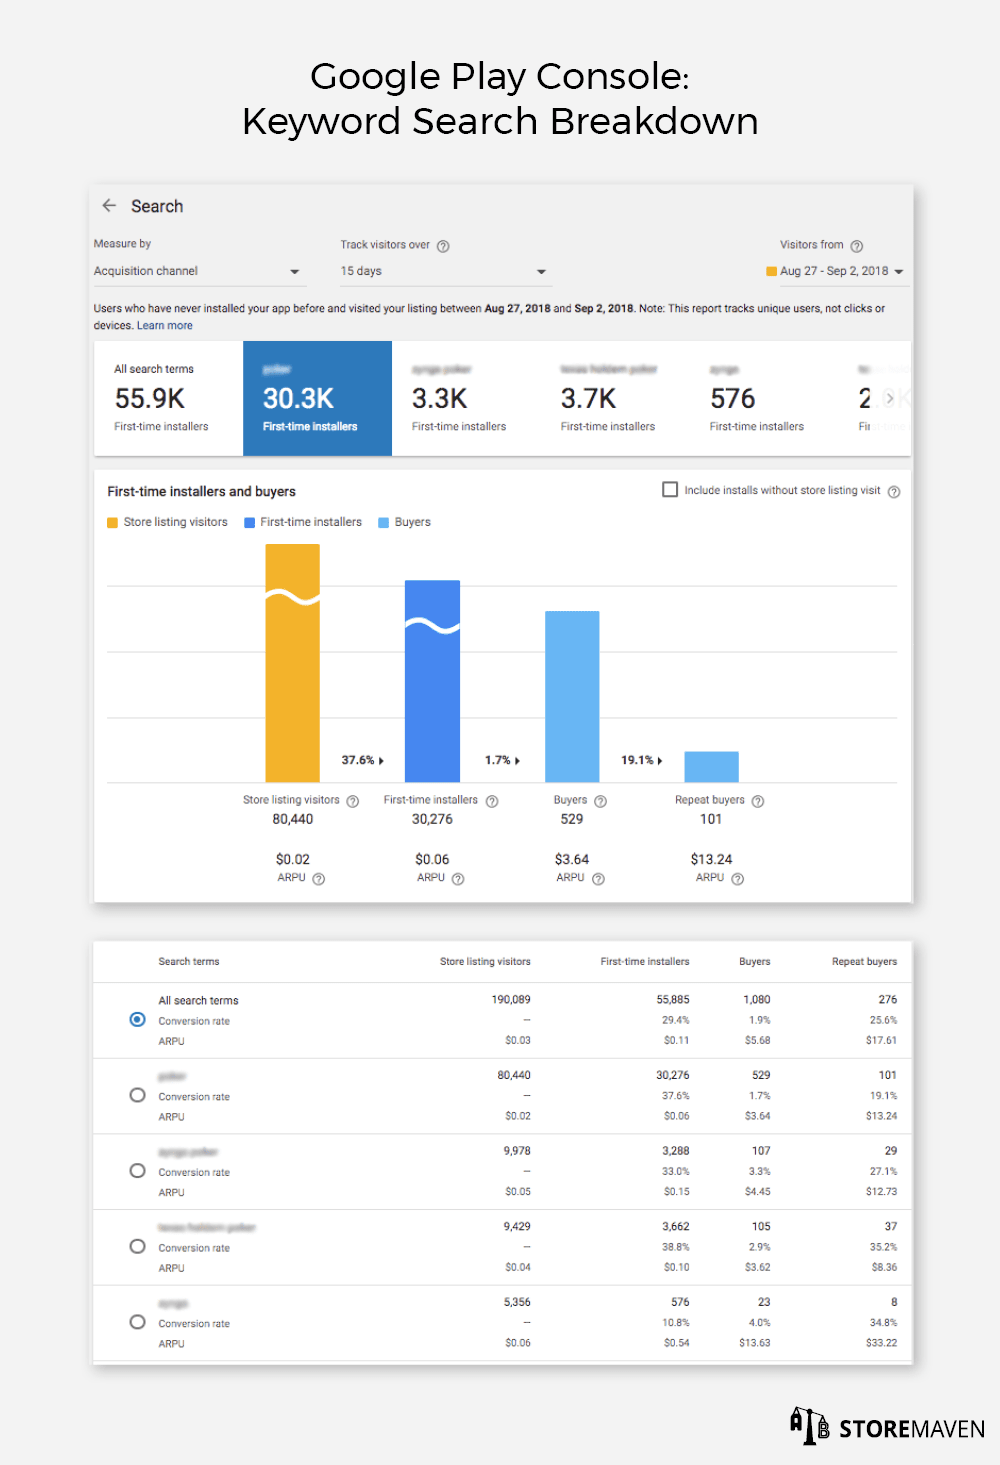Click the orange Store listing visitors bar

tap(292, 663)
